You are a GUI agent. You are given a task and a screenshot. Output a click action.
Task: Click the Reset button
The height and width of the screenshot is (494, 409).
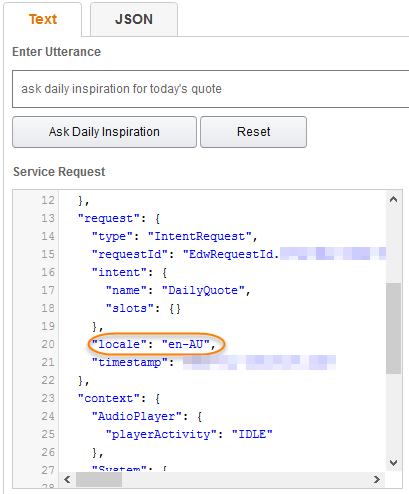(253, 132)
